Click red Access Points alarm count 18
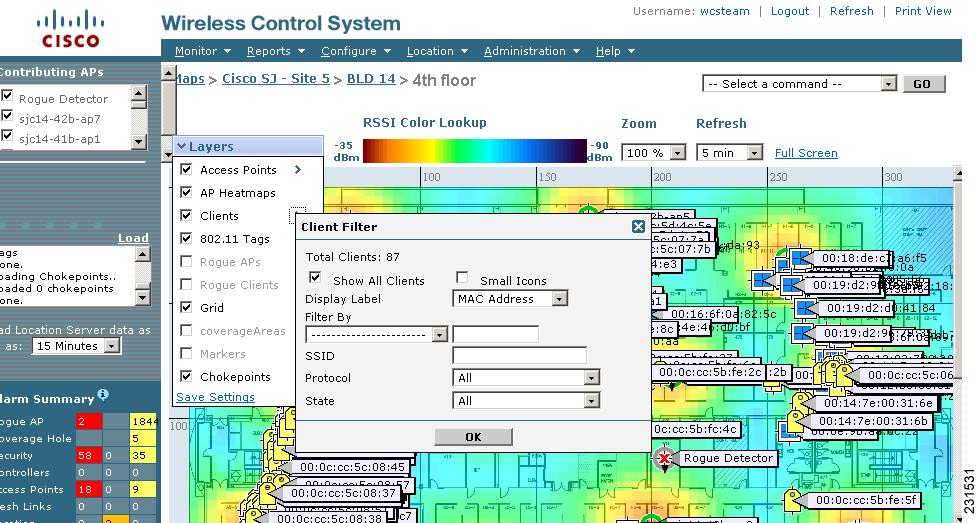The height and width of the screenshot is (523, 979). coord(88,489)
